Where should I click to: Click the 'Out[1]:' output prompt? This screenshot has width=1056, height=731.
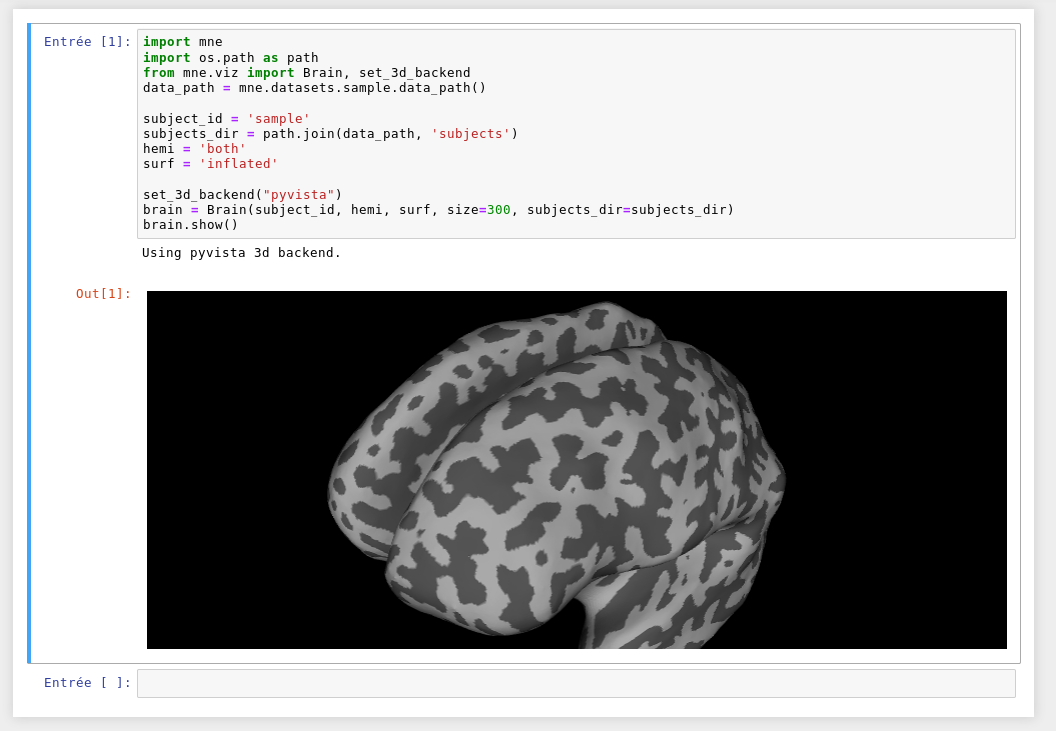click(103, 294)
